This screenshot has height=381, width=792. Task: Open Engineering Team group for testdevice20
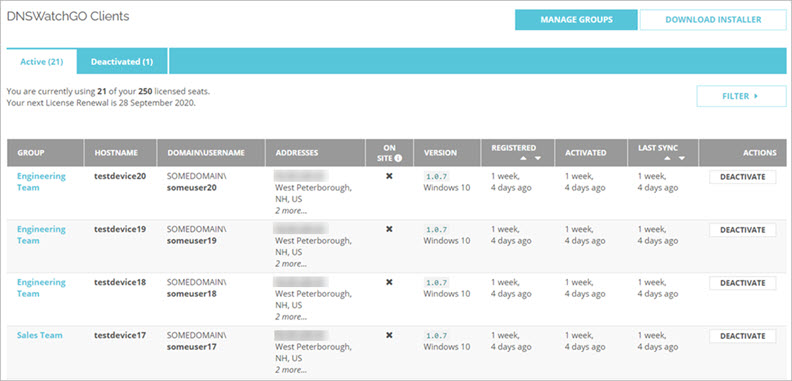click(x=41, y=181)
